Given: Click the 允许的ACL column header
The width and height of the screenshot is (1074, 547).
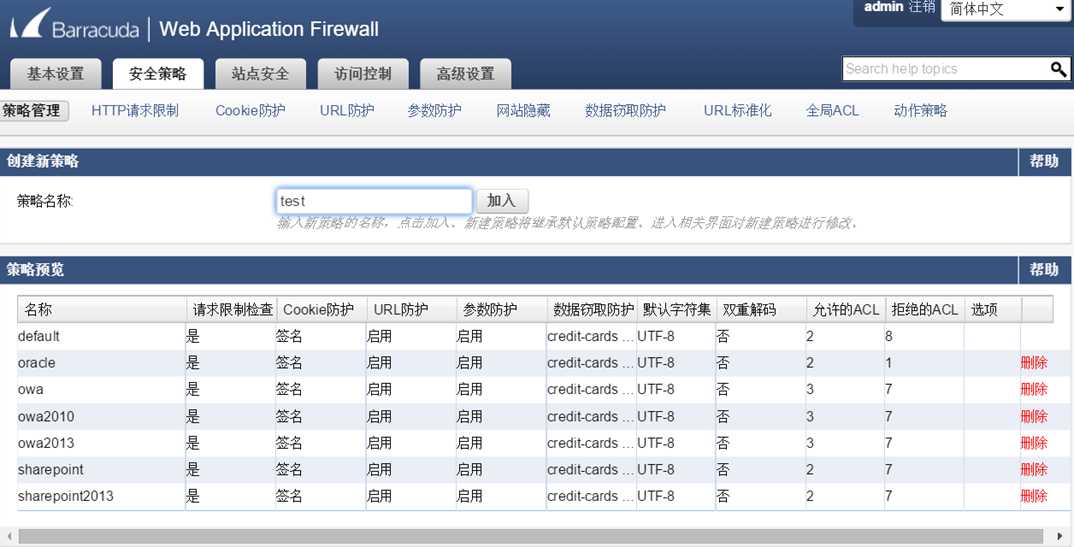Looking at the screenshot, I should 845,309.
